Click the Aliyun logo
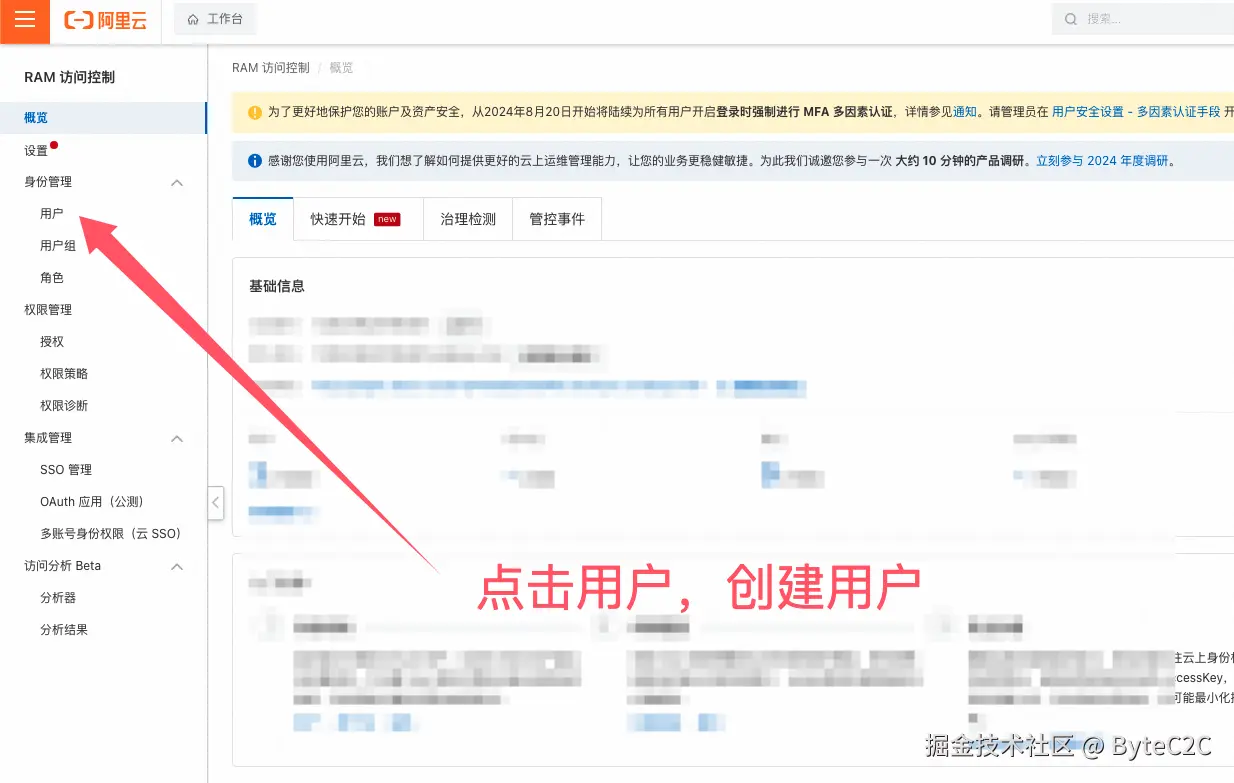 (x=105, y=20)
